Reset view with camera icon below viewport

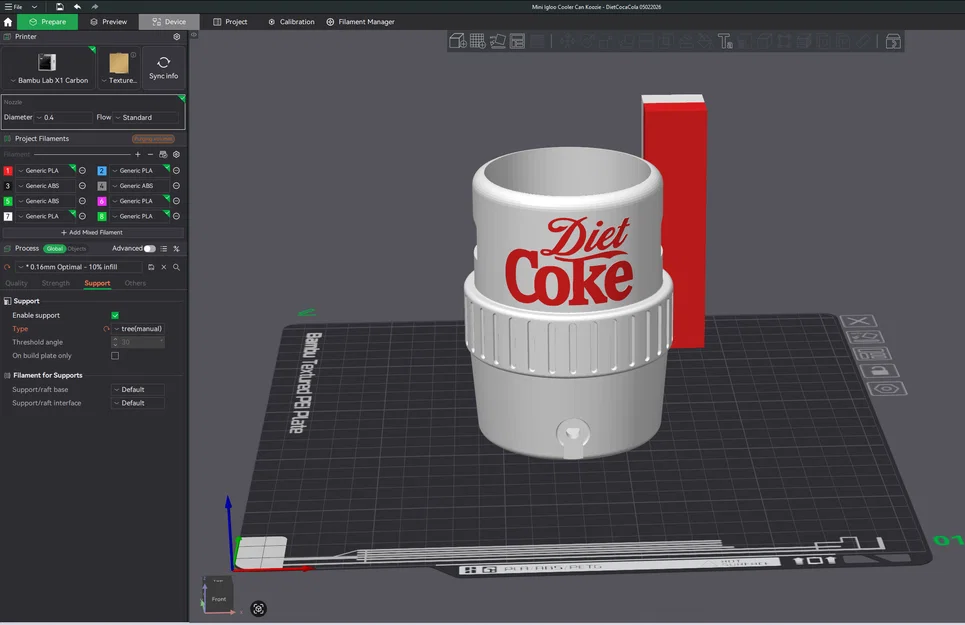tap(258, 609)
